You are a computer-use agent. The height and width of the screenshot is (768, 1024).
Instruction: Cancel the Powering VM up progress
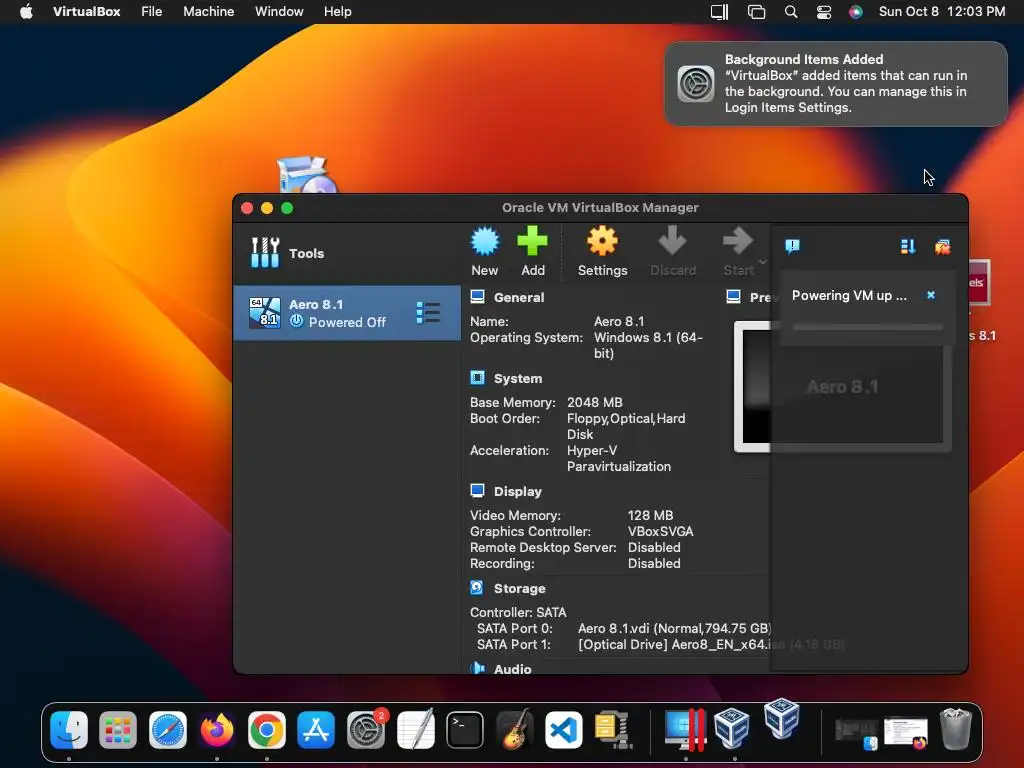pos(931,295)
